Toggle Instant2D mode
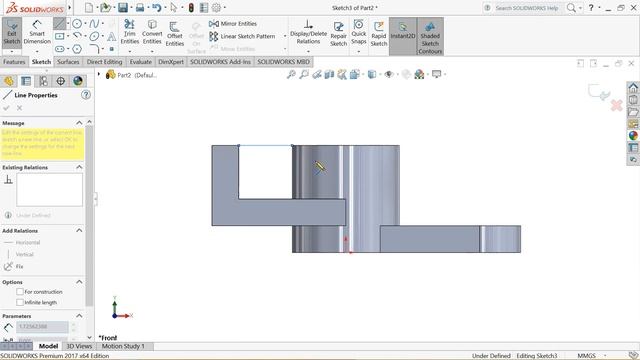 (402, 36)
